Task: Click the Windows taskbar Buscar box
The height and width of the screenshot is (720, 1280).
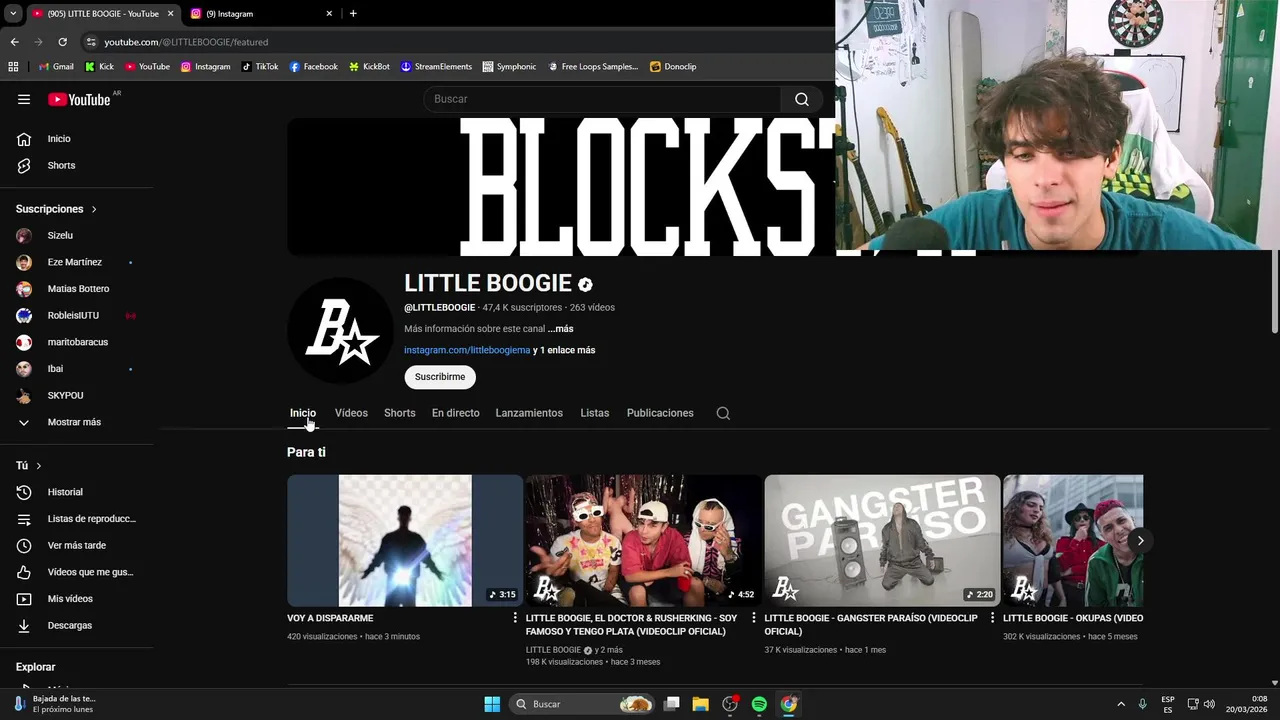Action: [583, 704]
